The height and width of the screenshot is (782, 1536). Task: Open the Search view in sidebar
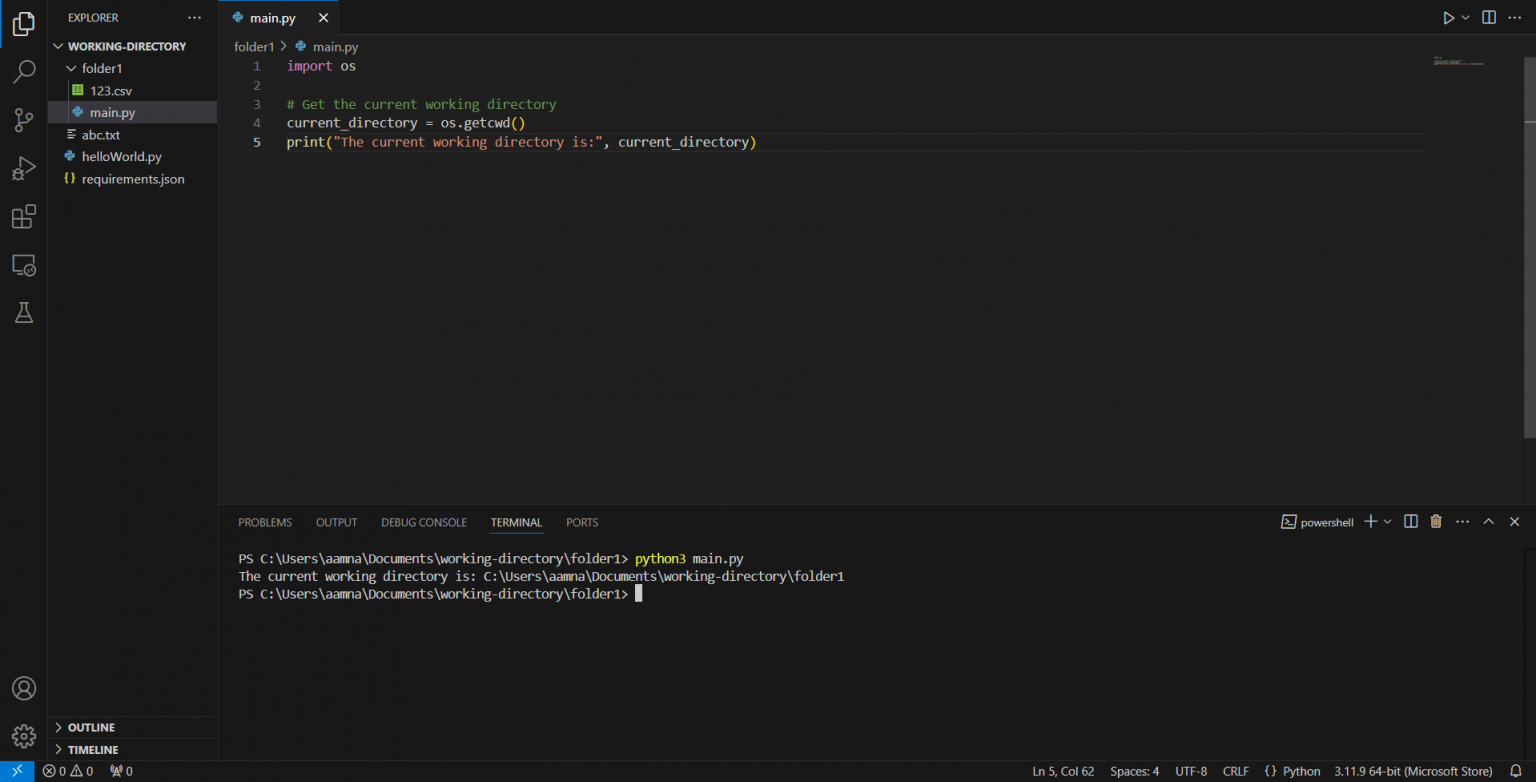pos(23,71)
